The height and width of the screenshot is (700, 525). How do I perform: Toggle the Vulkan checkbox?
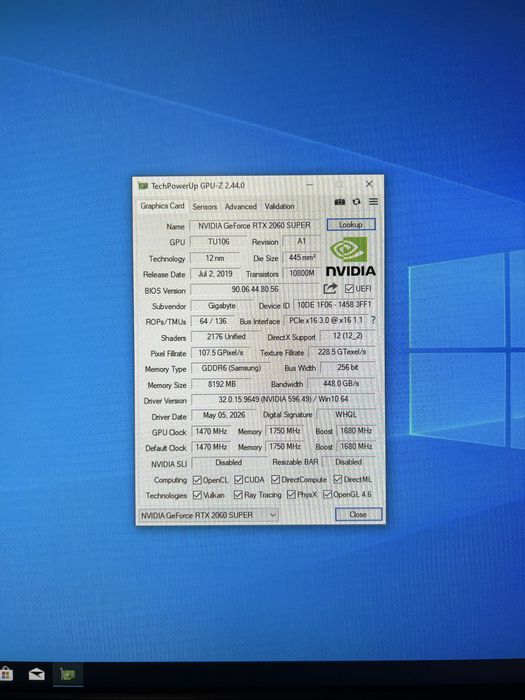tap(197, 495)
